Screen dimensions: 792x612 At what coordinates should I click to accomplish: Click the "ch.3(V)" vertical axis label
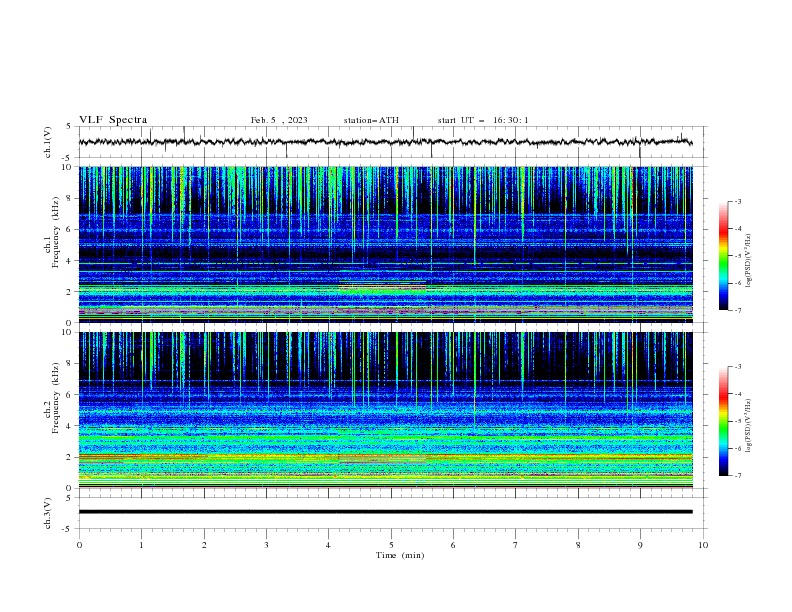tap(48, 513)
